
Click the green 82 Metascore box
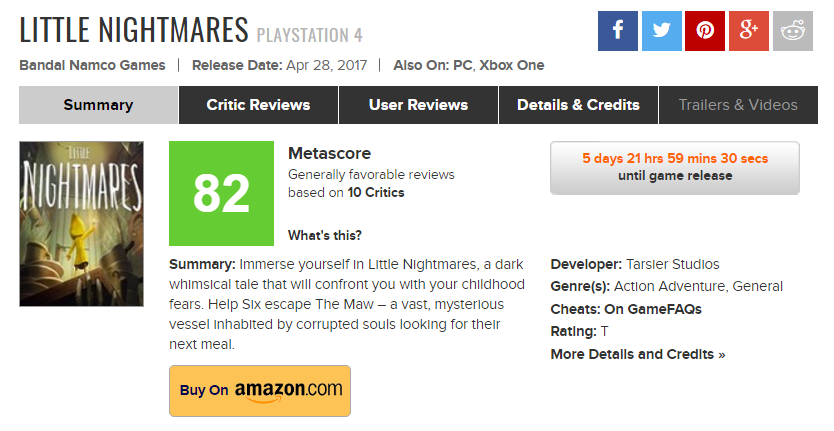coord(221,193)
